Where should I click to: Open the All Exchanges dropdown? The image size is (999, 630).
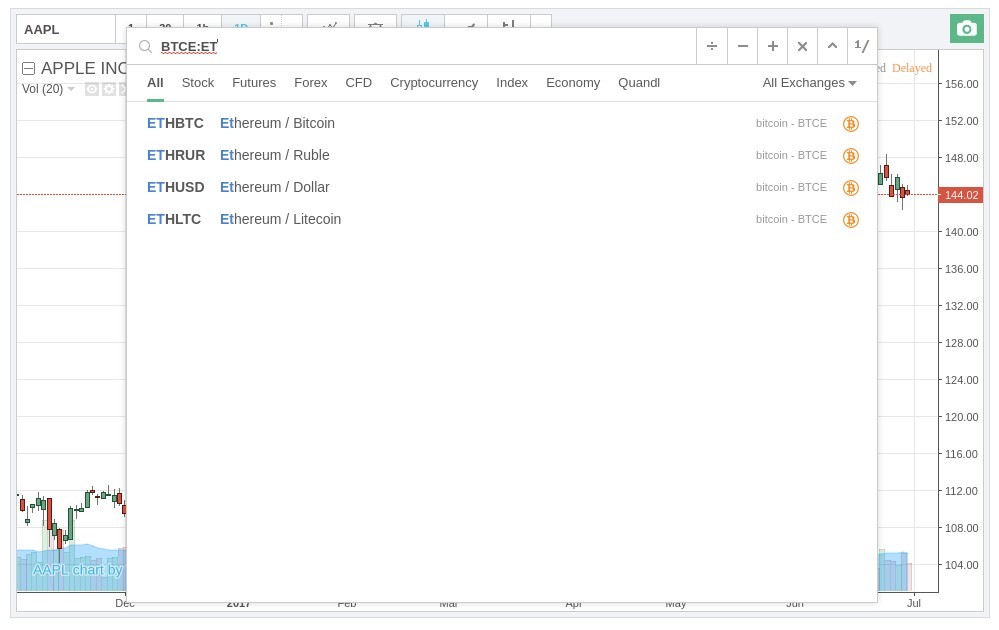(x=809, y=83)
